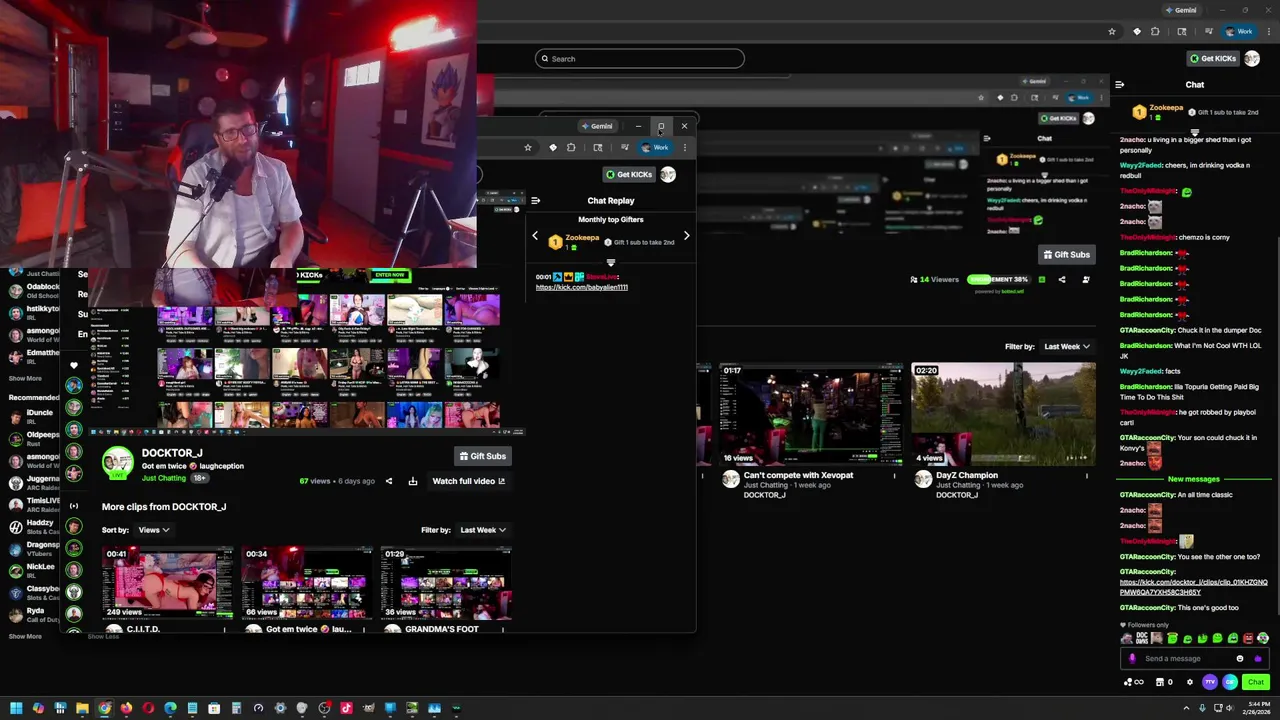Click extensions puzzle icon in front small window
Image resolution: width=1280 pixels, height=720 pixels.
click(571, 148)
